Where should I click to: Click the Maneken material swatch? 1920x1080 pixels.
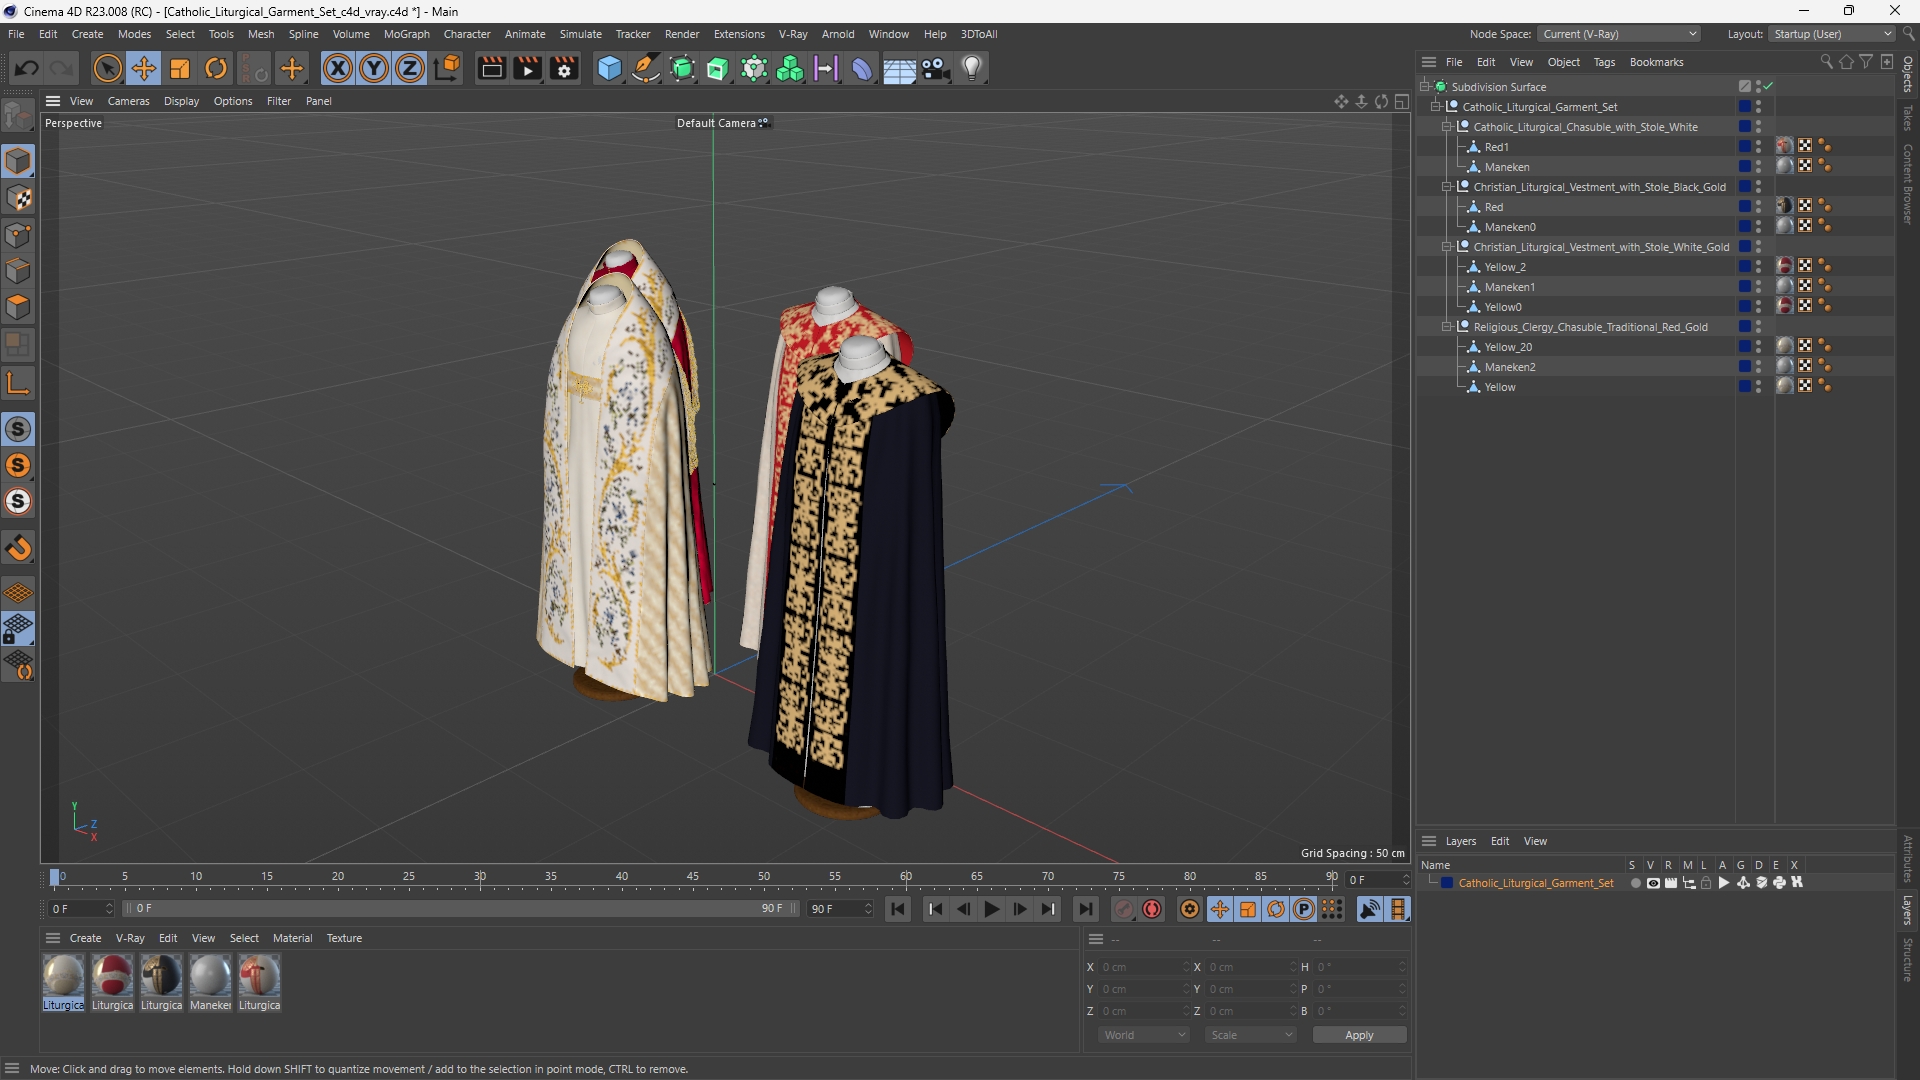tap(210, 983)
